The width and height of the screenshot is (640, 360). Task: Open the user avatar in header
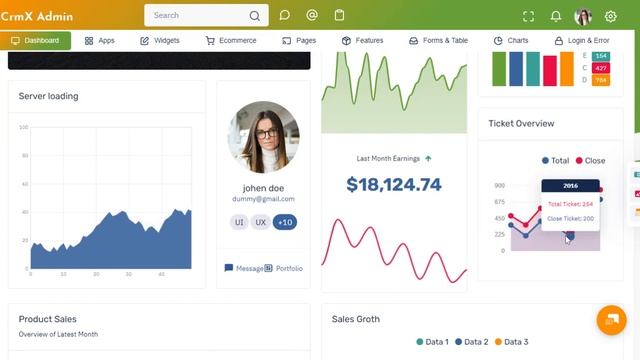583,16
